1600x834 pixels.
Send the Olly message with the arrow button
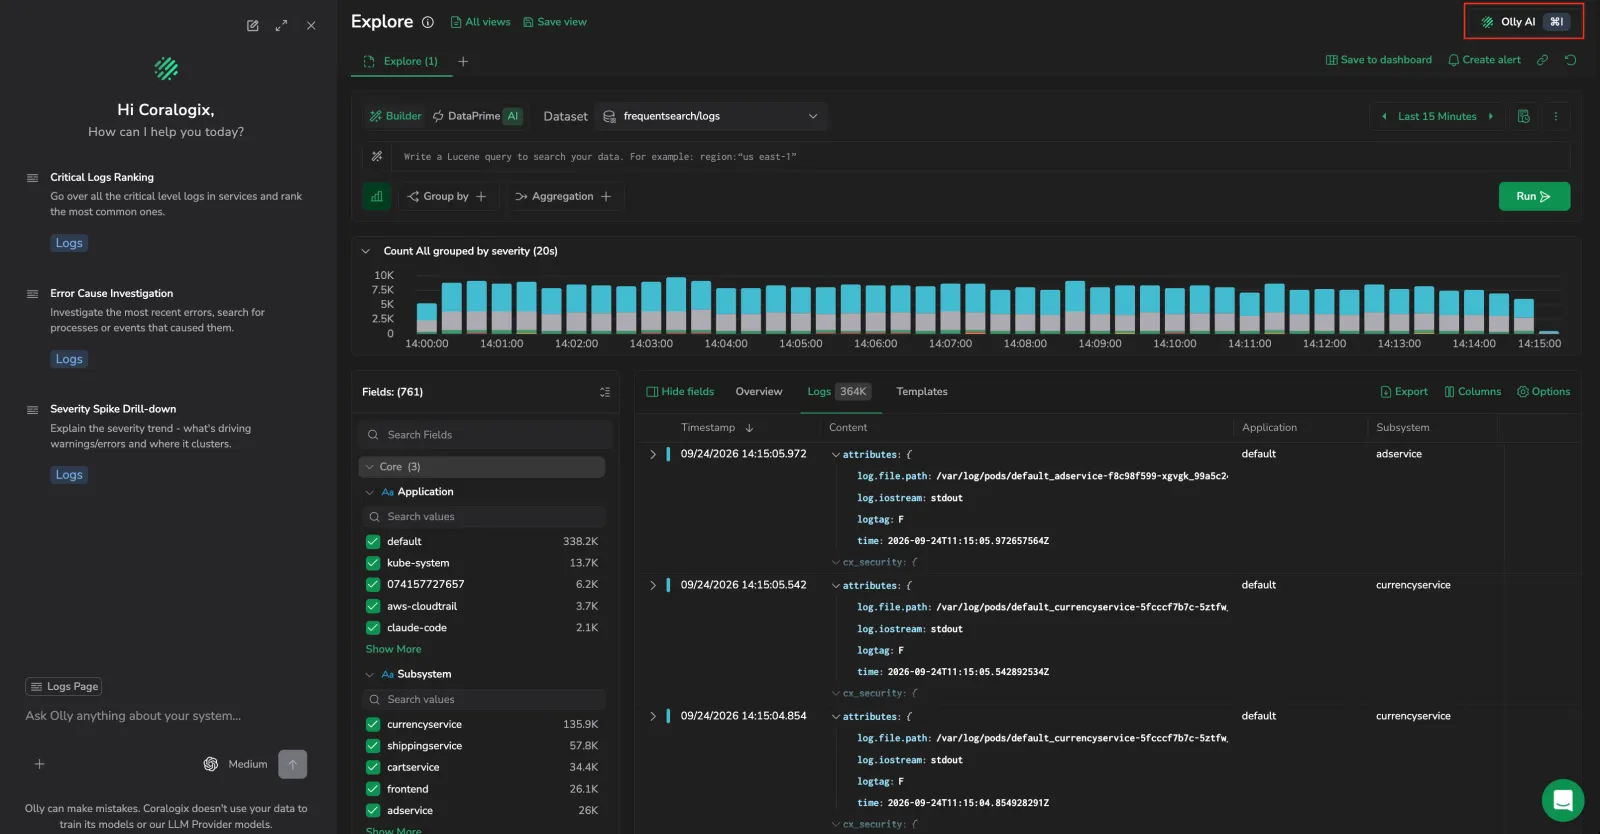tap(293, 764)
